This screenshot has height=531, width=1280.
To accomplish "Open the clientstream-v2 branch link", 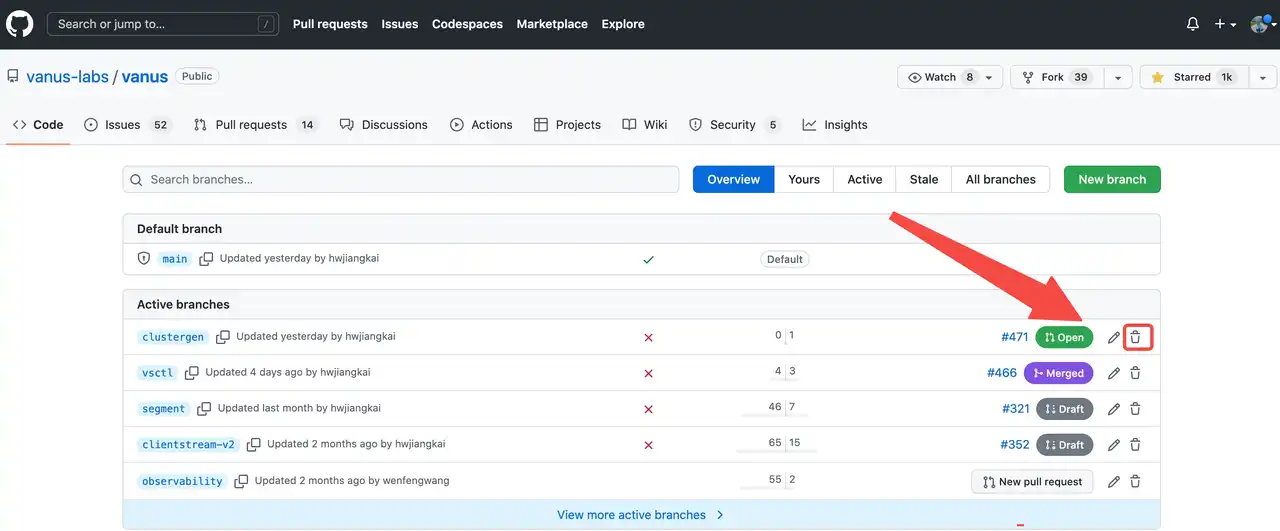I will click(x=189, y=445).
